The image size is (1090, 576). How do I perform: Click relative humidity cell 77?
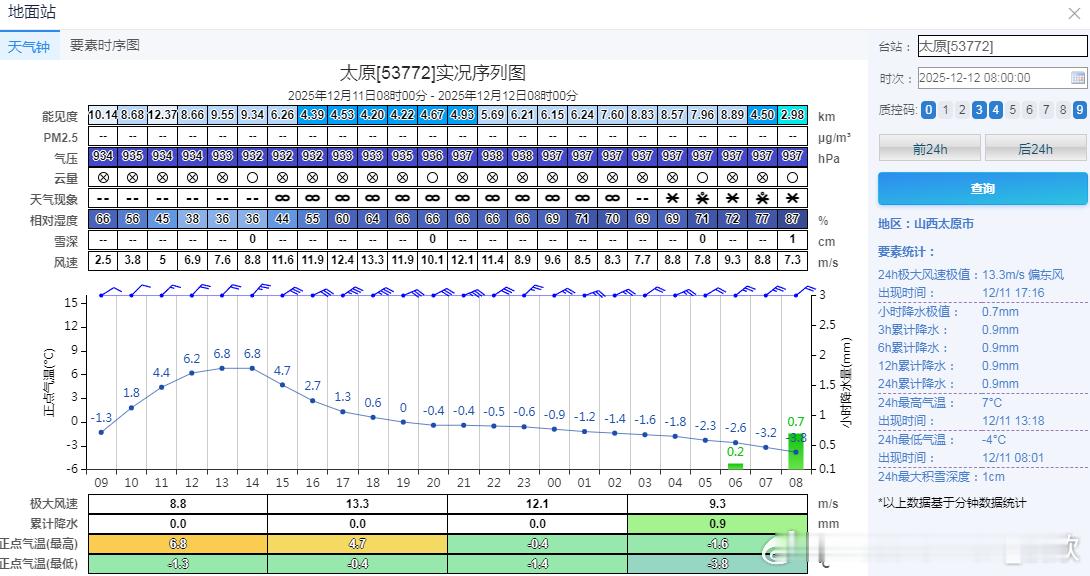click(x=763, y=219)
